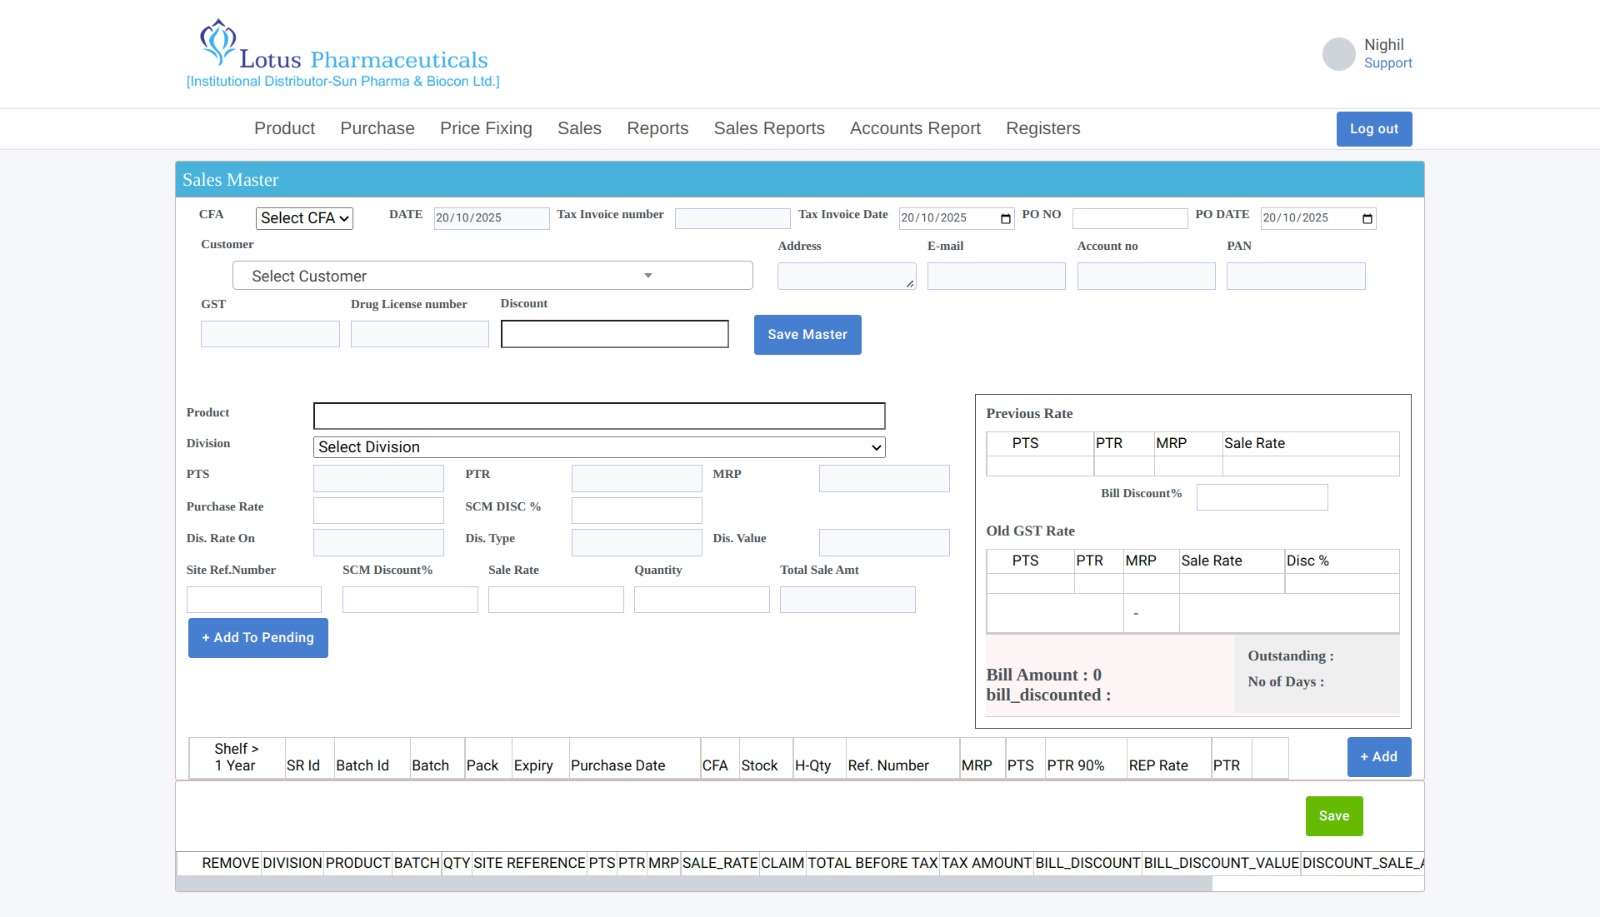Expand the Select CFA dropdown

[x=304, y=218]
